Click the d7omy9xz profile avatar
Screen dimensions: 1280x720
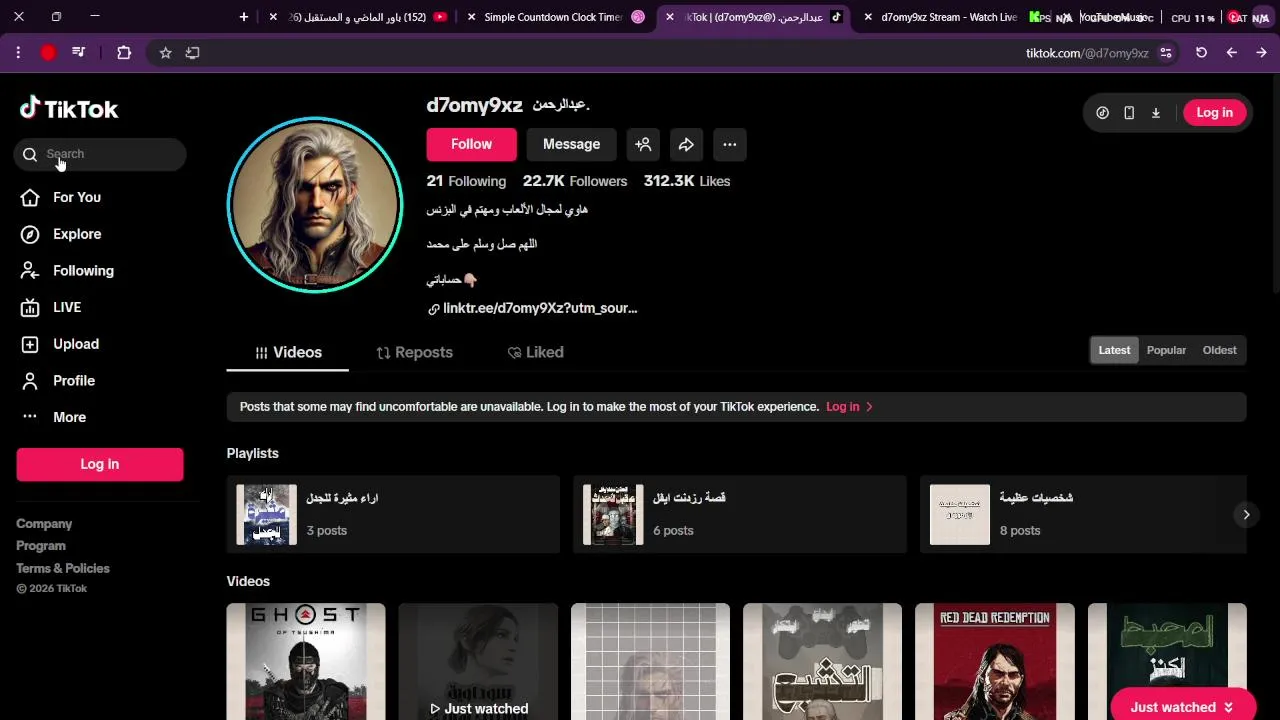(x=315, y=205)
